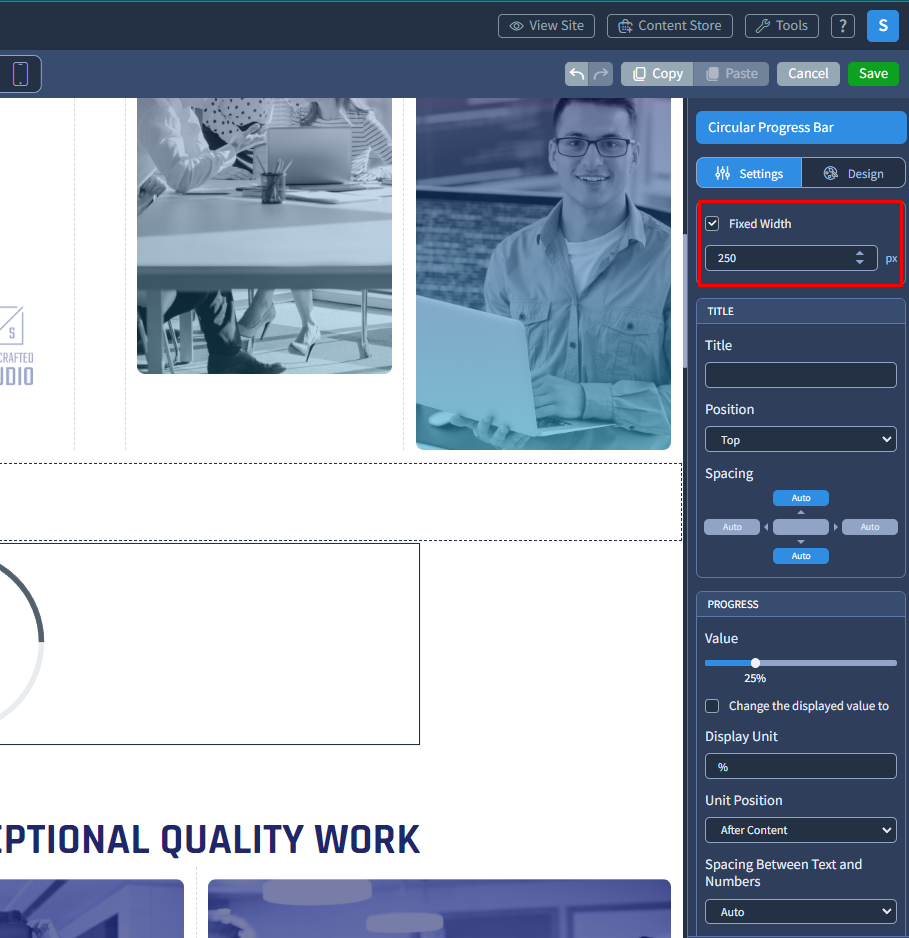Image resolution: width=909 pixels, height=938 pixels.
Task: Uncheck the Fixed Width checkbox
Action: coord(712,224)
